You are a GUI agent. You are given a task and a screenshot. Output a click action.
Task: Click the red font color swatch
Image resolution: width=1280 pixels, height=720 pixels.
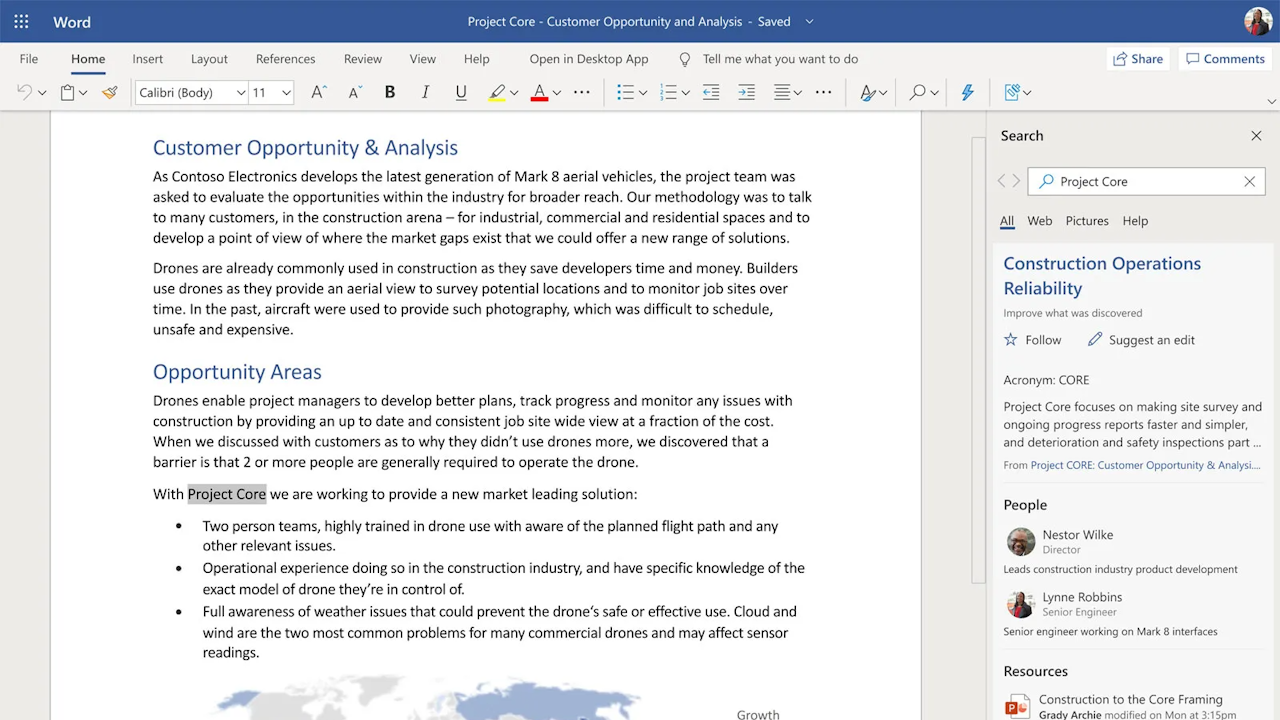click(539, 93)
